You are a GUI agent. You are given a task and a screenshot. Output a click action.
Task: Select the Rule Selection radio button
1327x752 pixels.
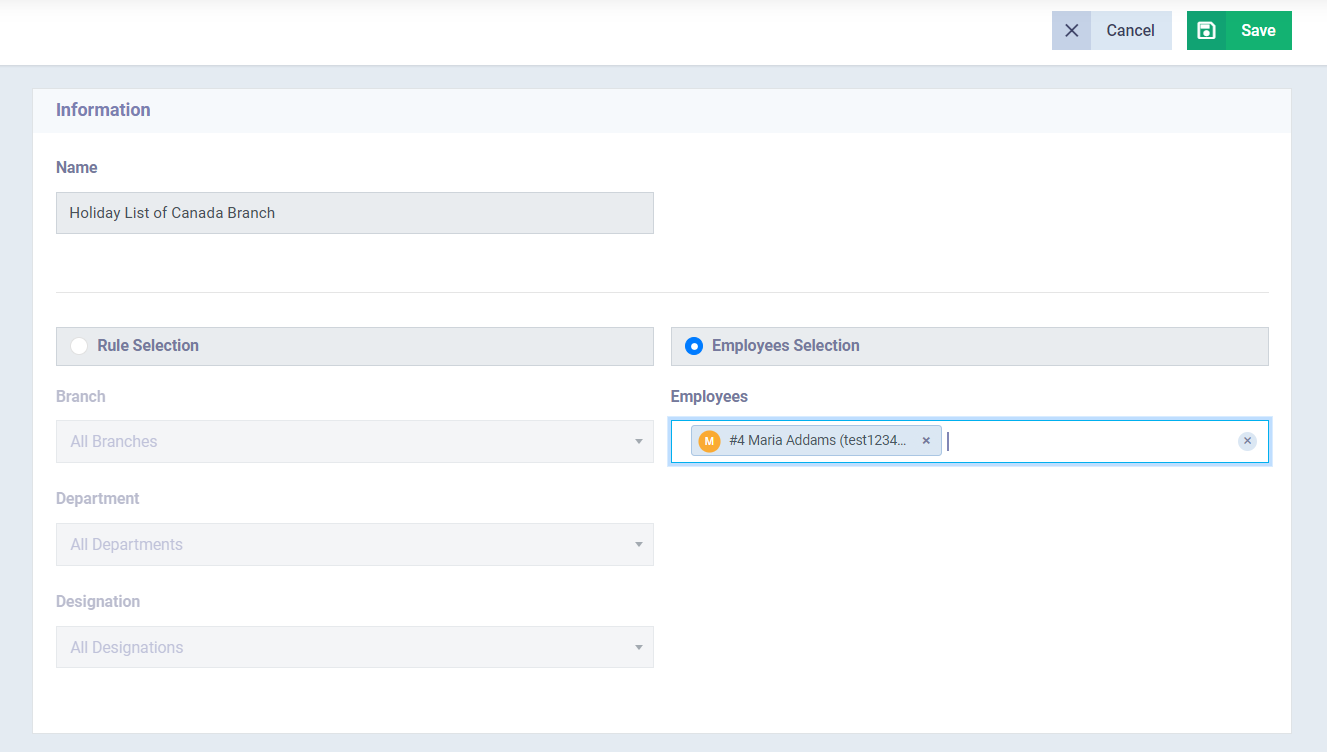click(x=79, y=346)
